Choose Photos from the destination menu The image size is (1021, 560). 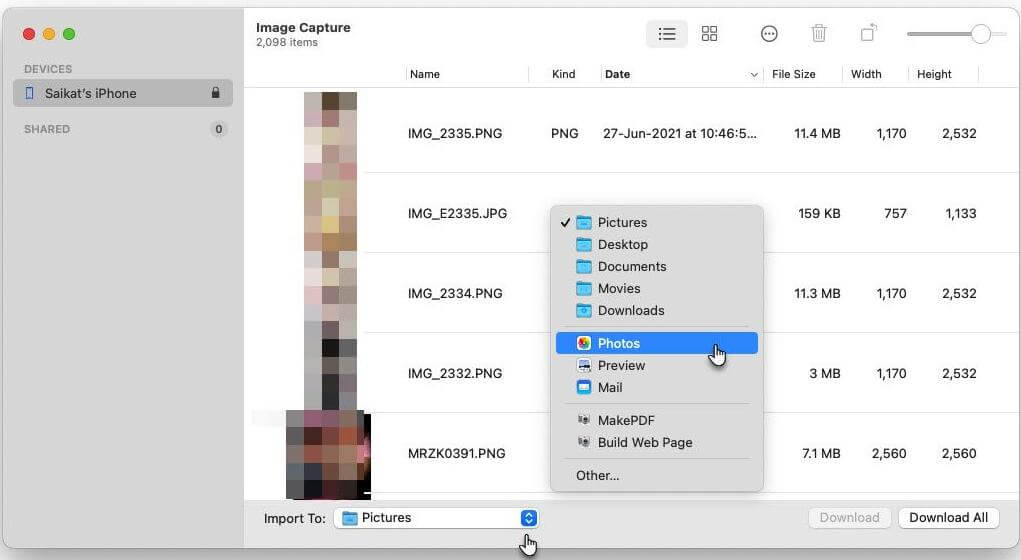tap(656, 343)
